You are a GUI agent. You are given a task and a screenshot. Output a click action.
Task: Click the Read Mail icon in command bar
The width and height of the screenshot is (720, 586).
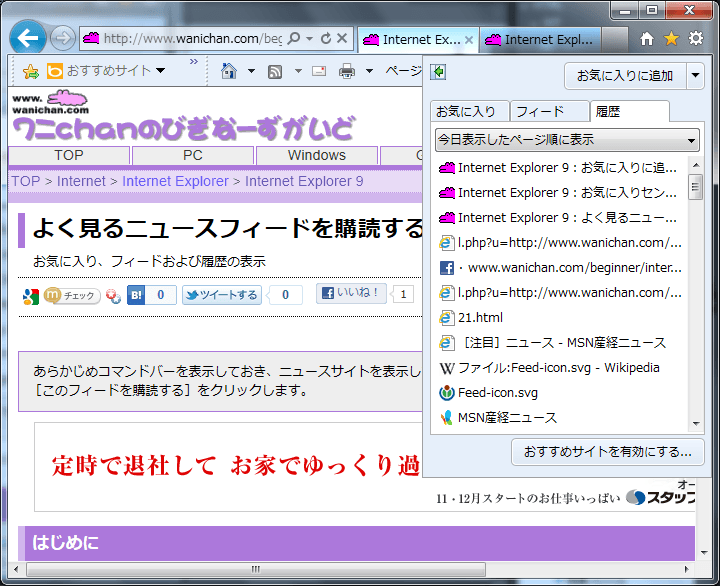(319, 71)
